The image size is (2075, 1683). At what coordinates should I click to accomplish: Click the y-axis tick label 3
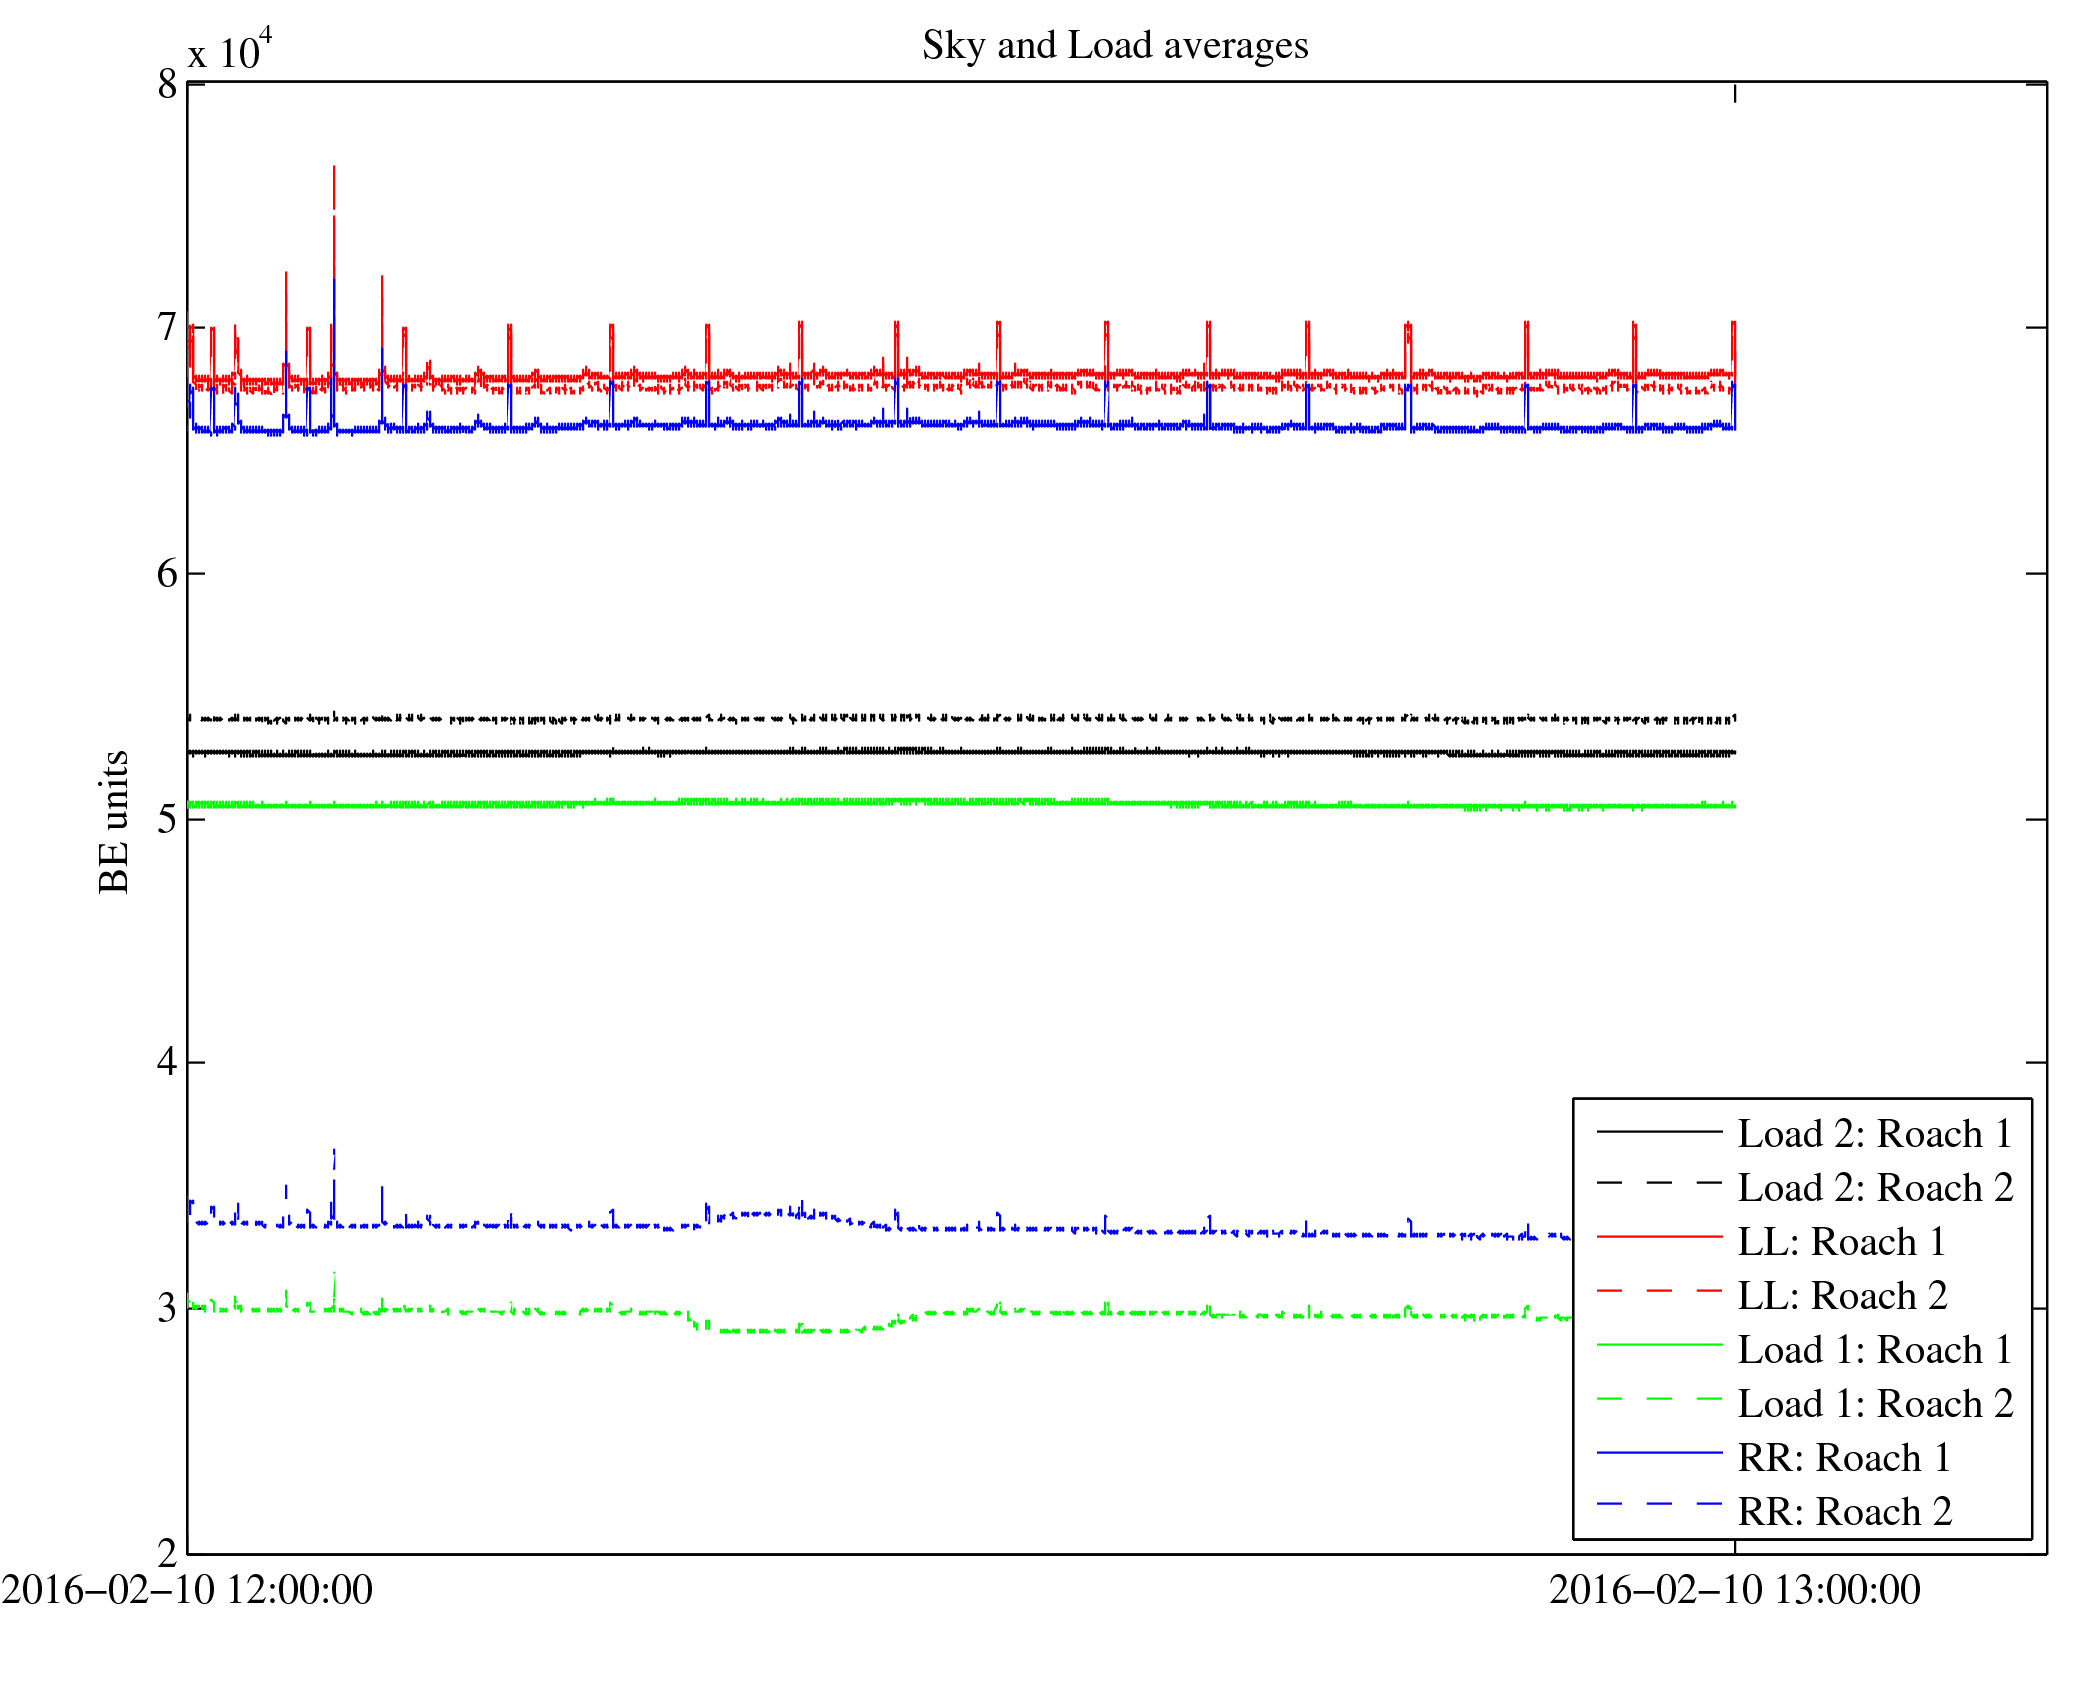167,1308
